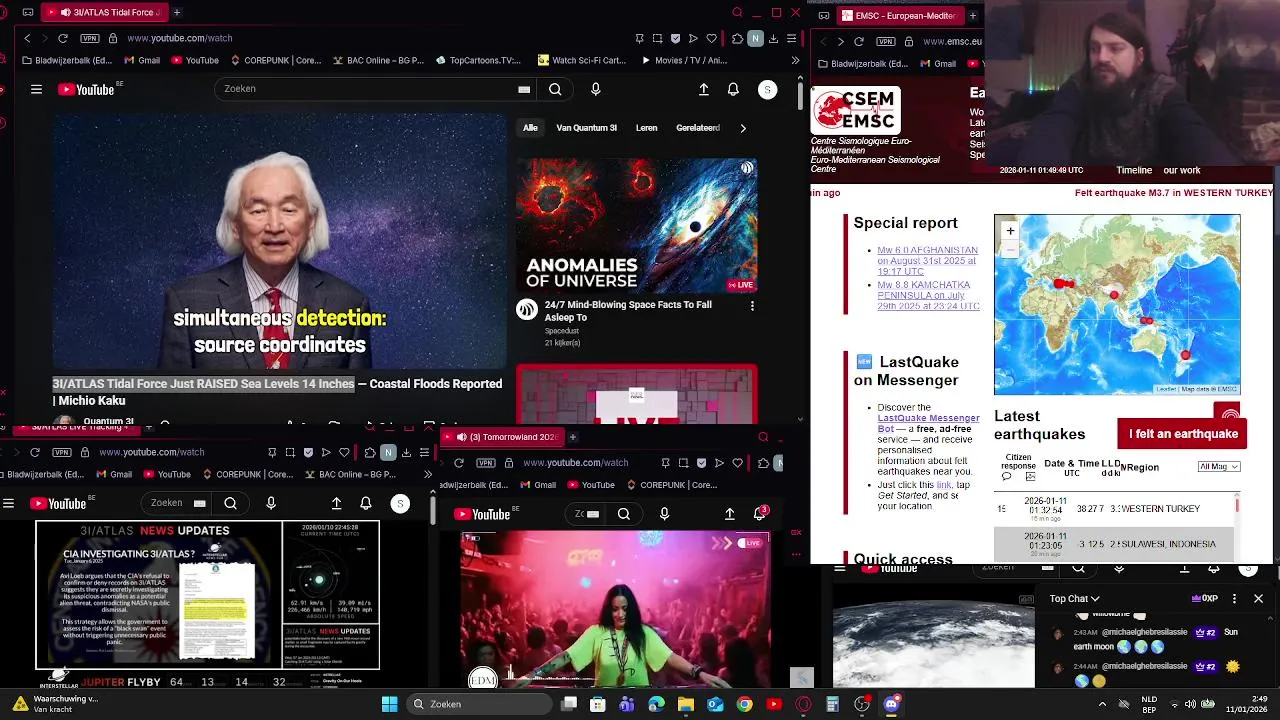The height and width of the screenshot is (720, 1280).
Task: Open account avatar in top YouTube window
Action: (x=767, y=89)
